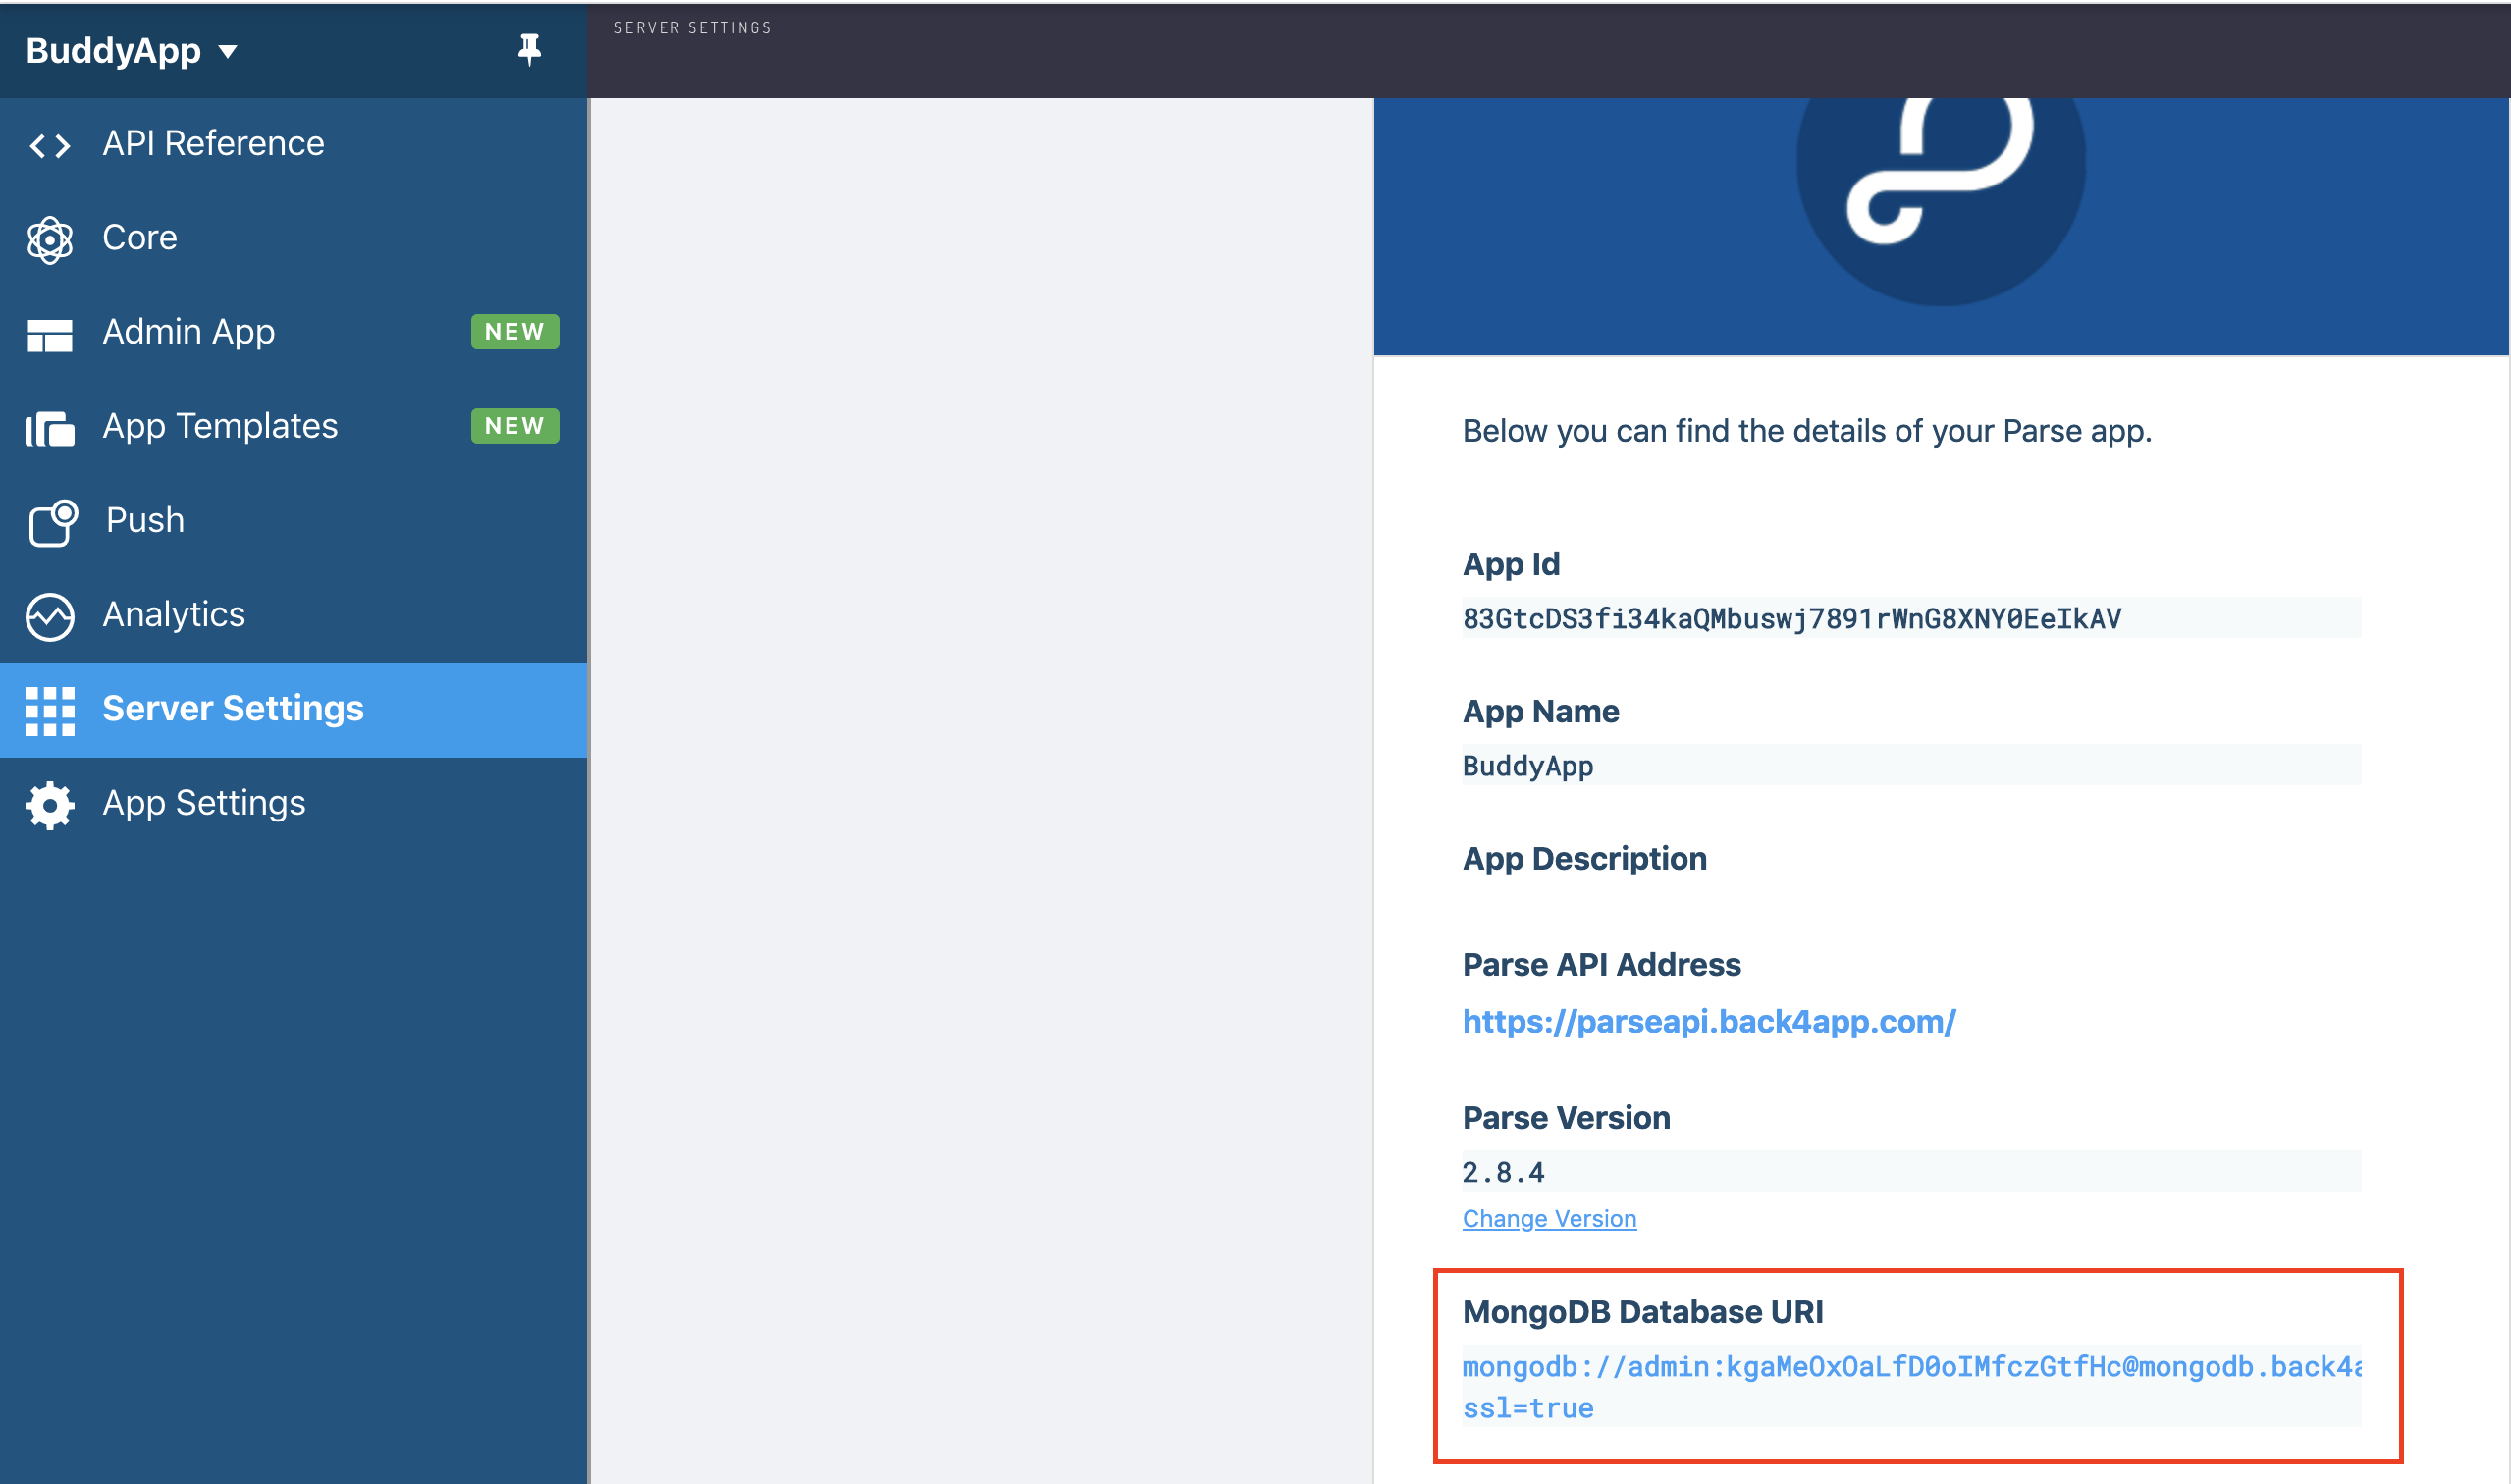Open the BuddyApp app switcher dropdown
This screenshot has width=2511, height=1484.
[132, 50]
